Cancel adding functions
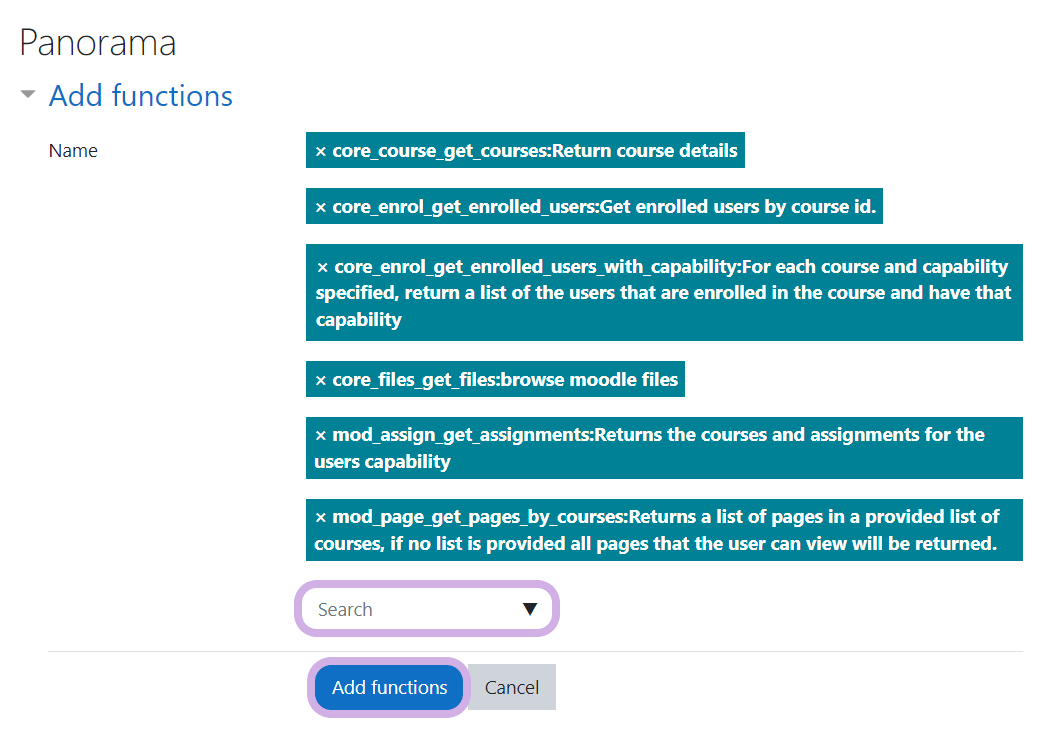 click(512, 687)
